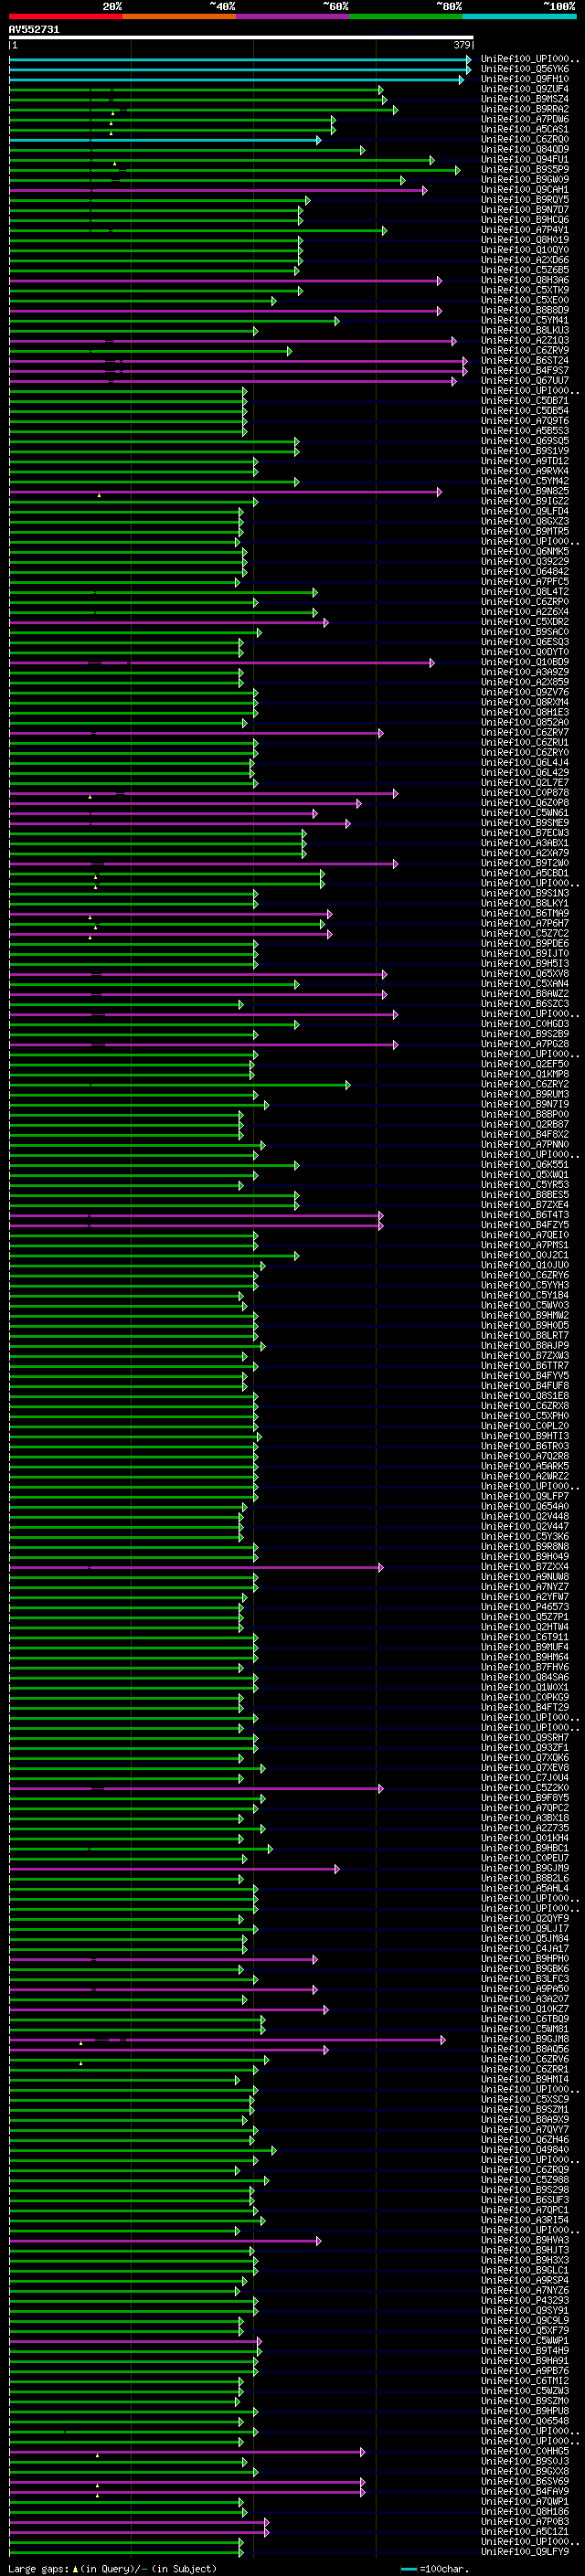
Task: Select the query name AV552731
Action: pyautogui.click(x=34, y=30)
